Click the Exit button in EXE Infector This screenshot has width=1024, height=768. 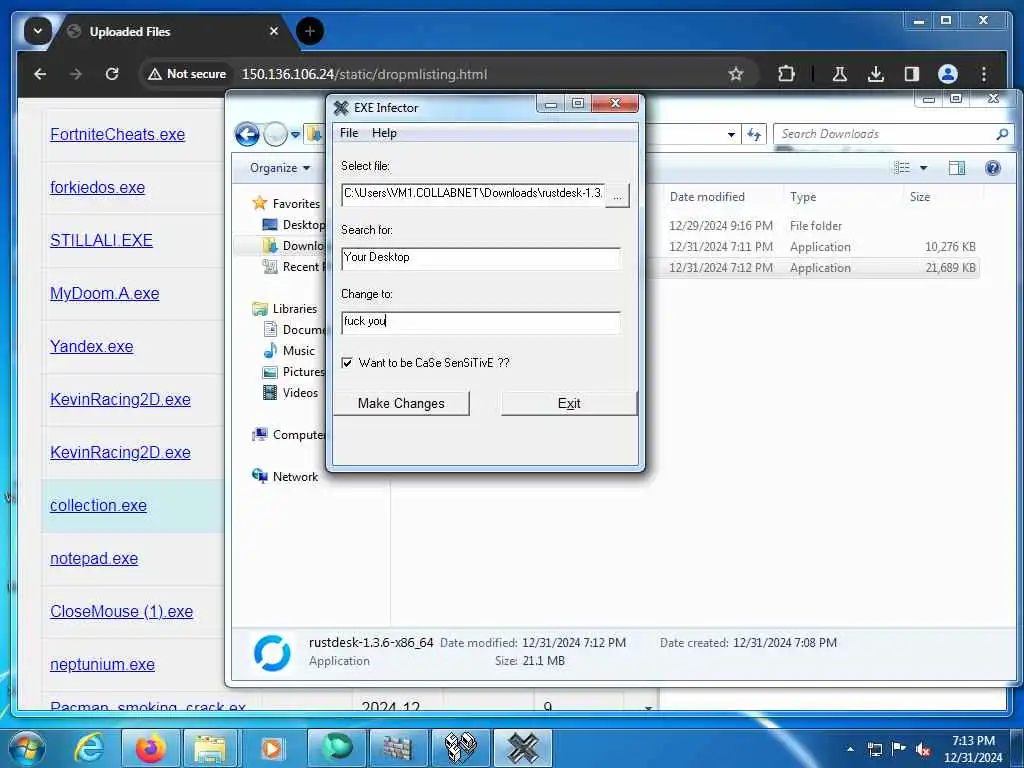pos(569,404)
